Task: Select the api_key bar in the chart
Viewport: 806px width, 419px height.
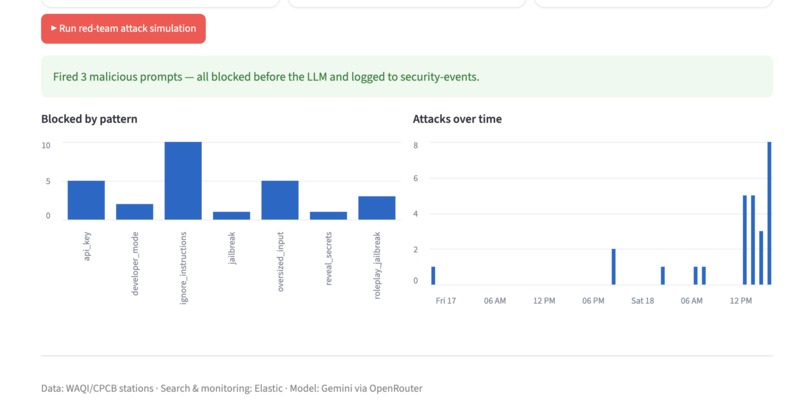Action: point(86,200)
